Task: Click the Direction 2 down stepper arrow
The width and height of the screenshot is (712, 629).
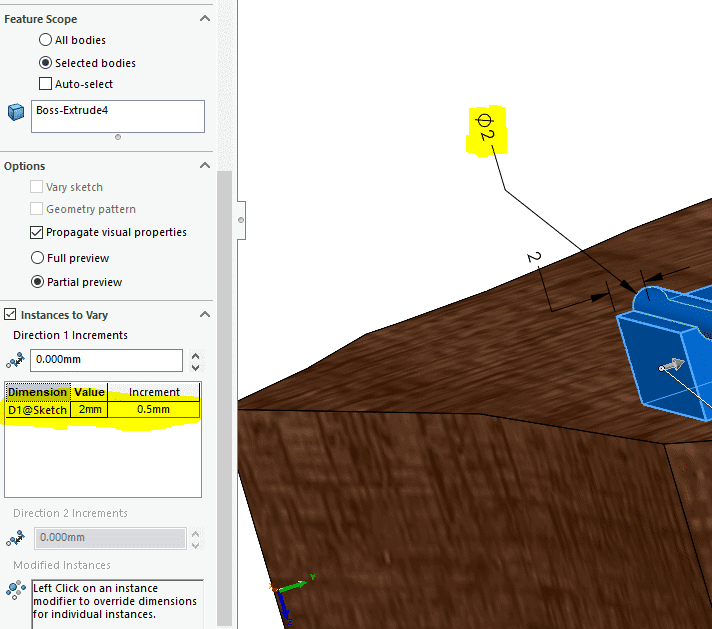Action: click(195, 545)
